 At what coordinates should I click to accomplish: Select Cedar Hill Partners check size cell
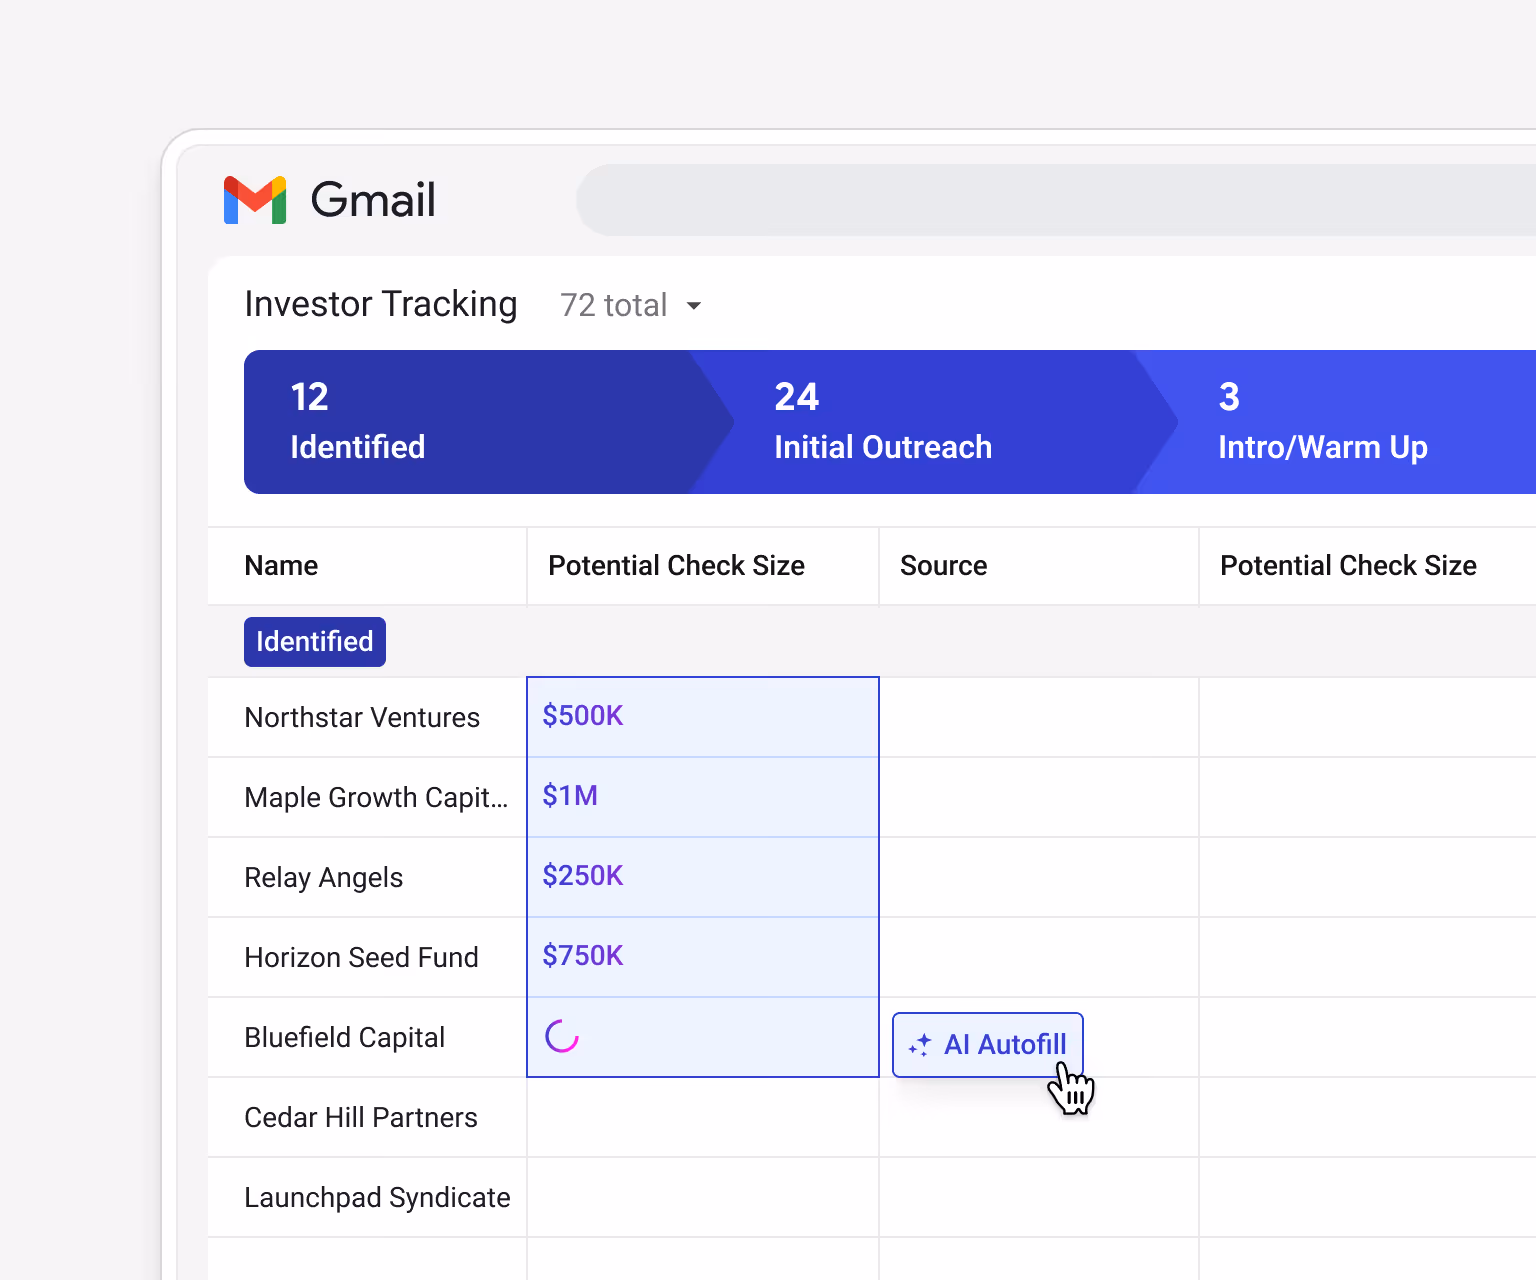click(x=703, y=1118)
